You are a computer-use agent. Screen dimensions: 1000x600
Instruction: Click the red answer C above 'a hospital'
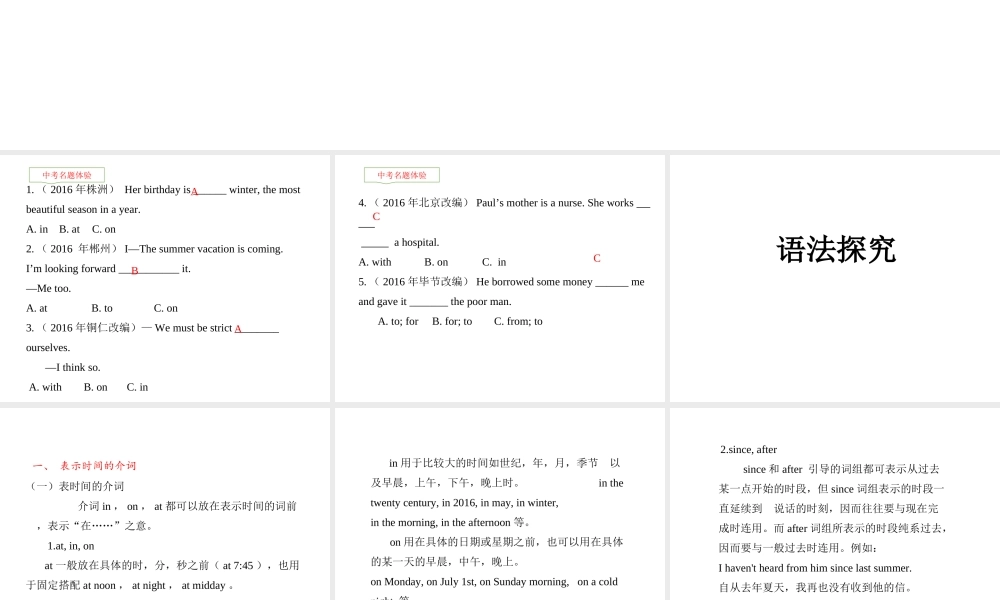point(376,217)
